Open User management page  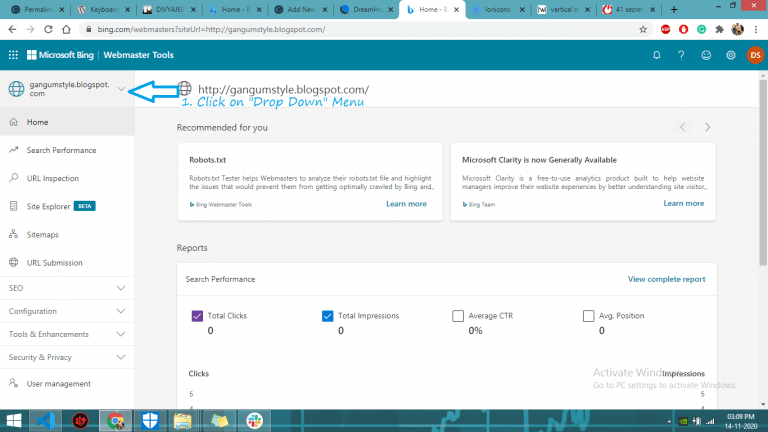(x=67, y=384)
